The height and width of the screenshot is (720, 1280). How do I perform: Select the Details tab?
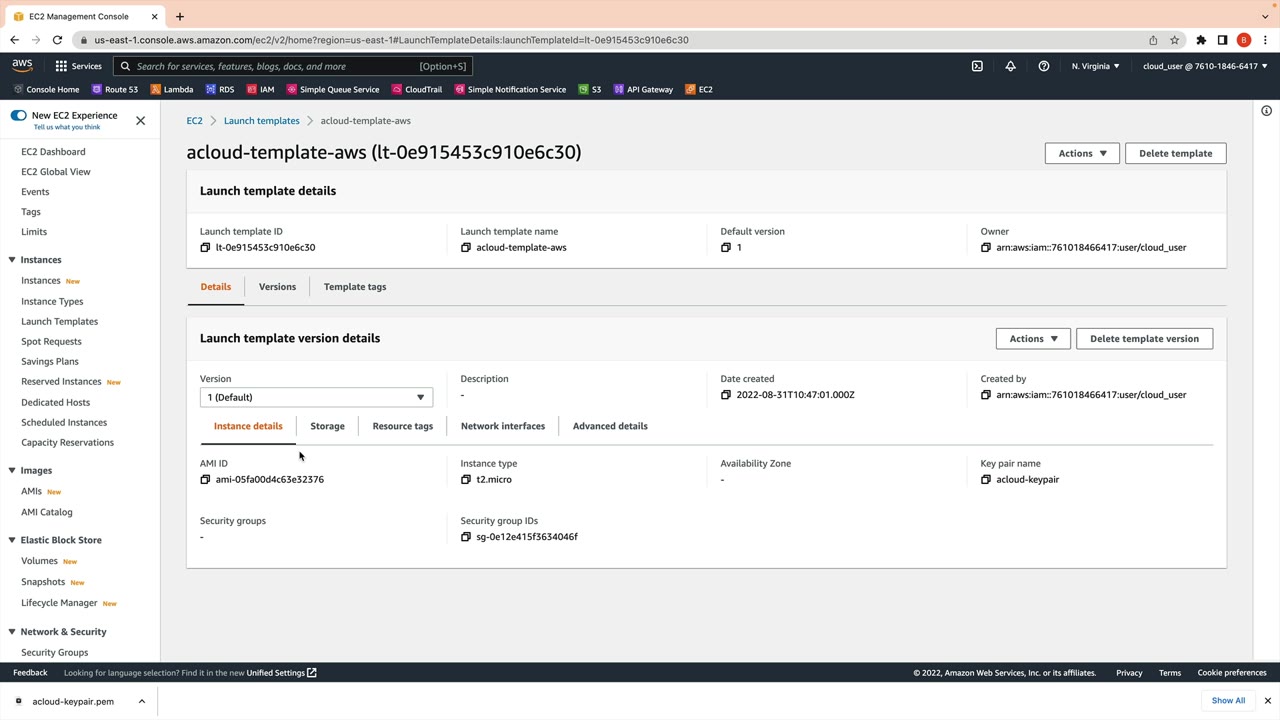click(216, 287)
